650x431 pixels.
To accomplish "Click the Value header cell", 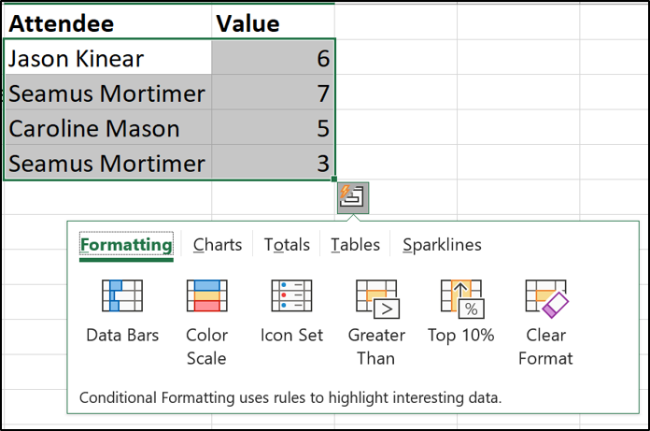I will [x=272, y=23].
